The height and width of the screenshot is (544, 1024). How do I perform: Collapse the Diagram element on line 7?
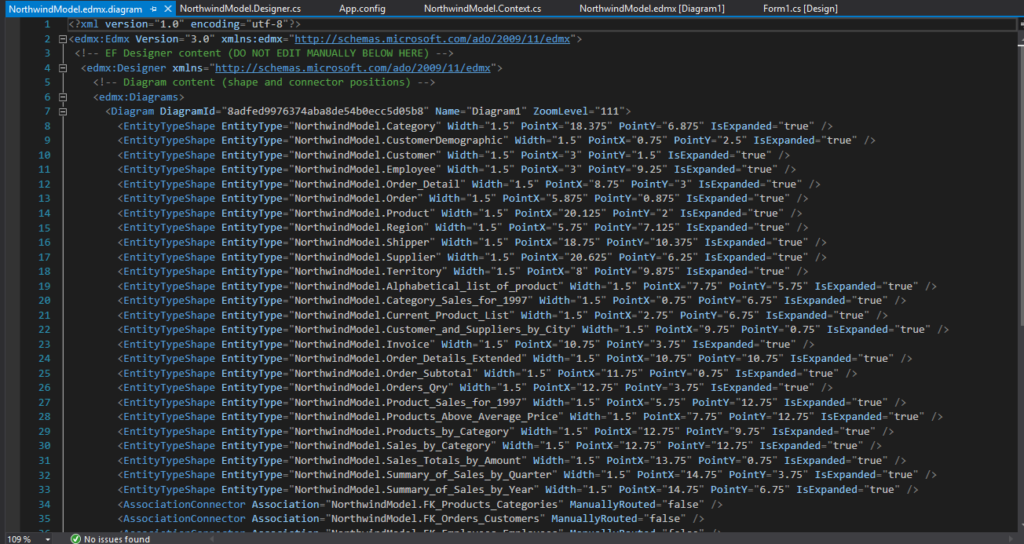tap(63, 112)
